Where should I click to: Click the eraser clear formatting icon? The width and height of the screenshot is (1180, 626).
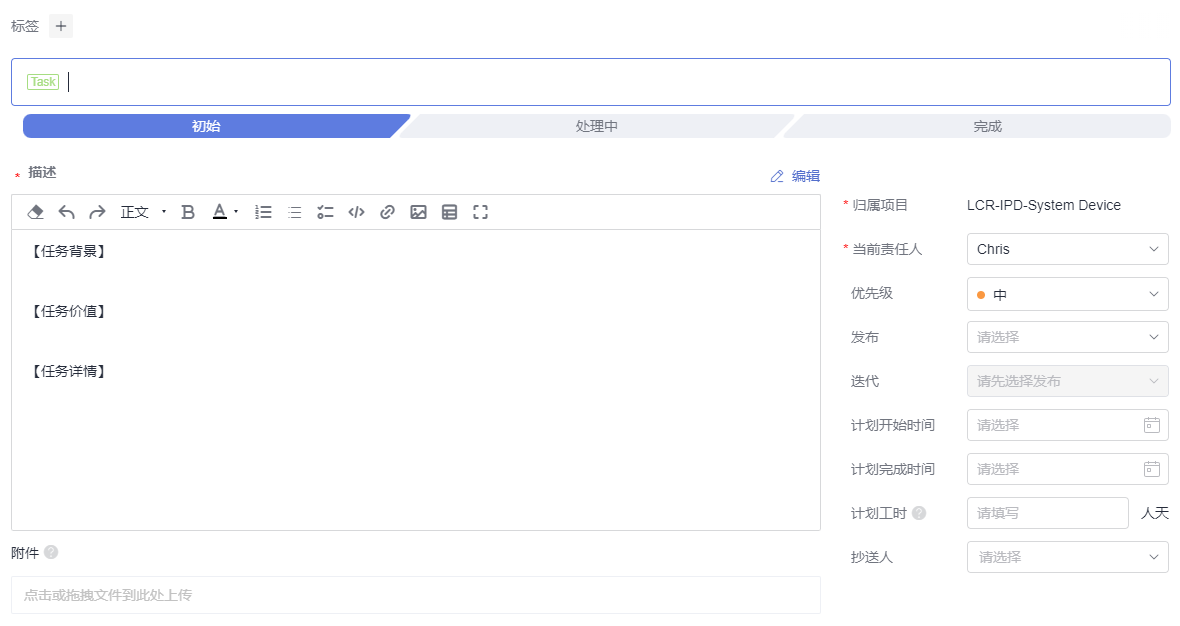(35, 212)
